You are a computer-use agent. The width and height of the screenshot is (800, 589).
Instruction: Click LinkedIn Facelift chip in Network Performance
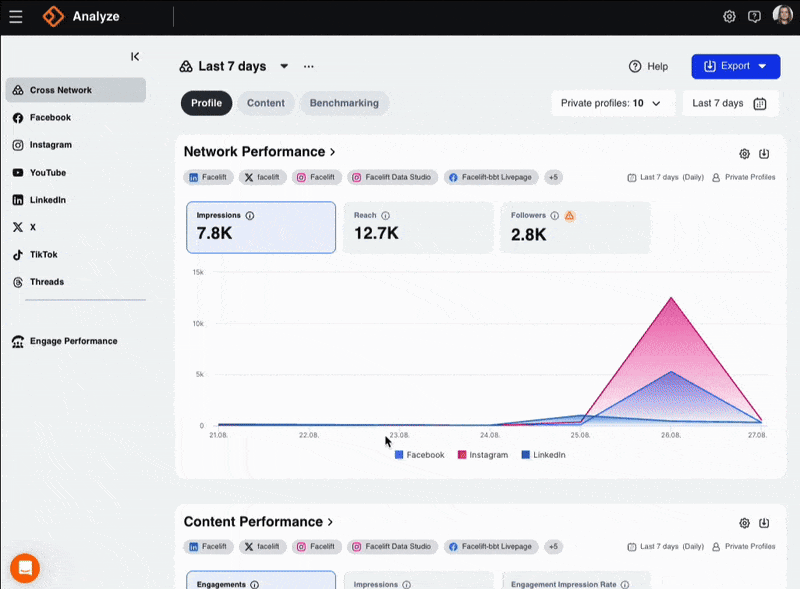(x=208, y=177)
